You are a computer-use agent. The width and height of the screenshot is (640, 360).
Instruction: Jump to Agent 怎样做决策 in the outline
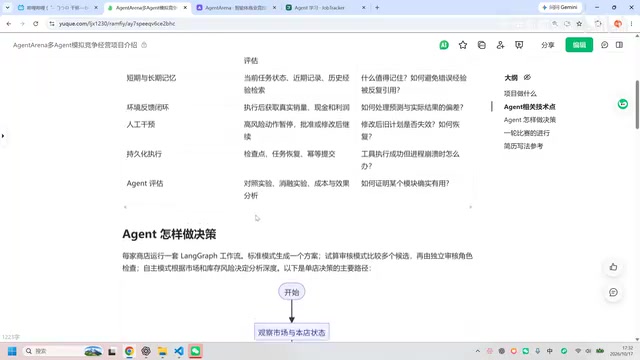529,120
